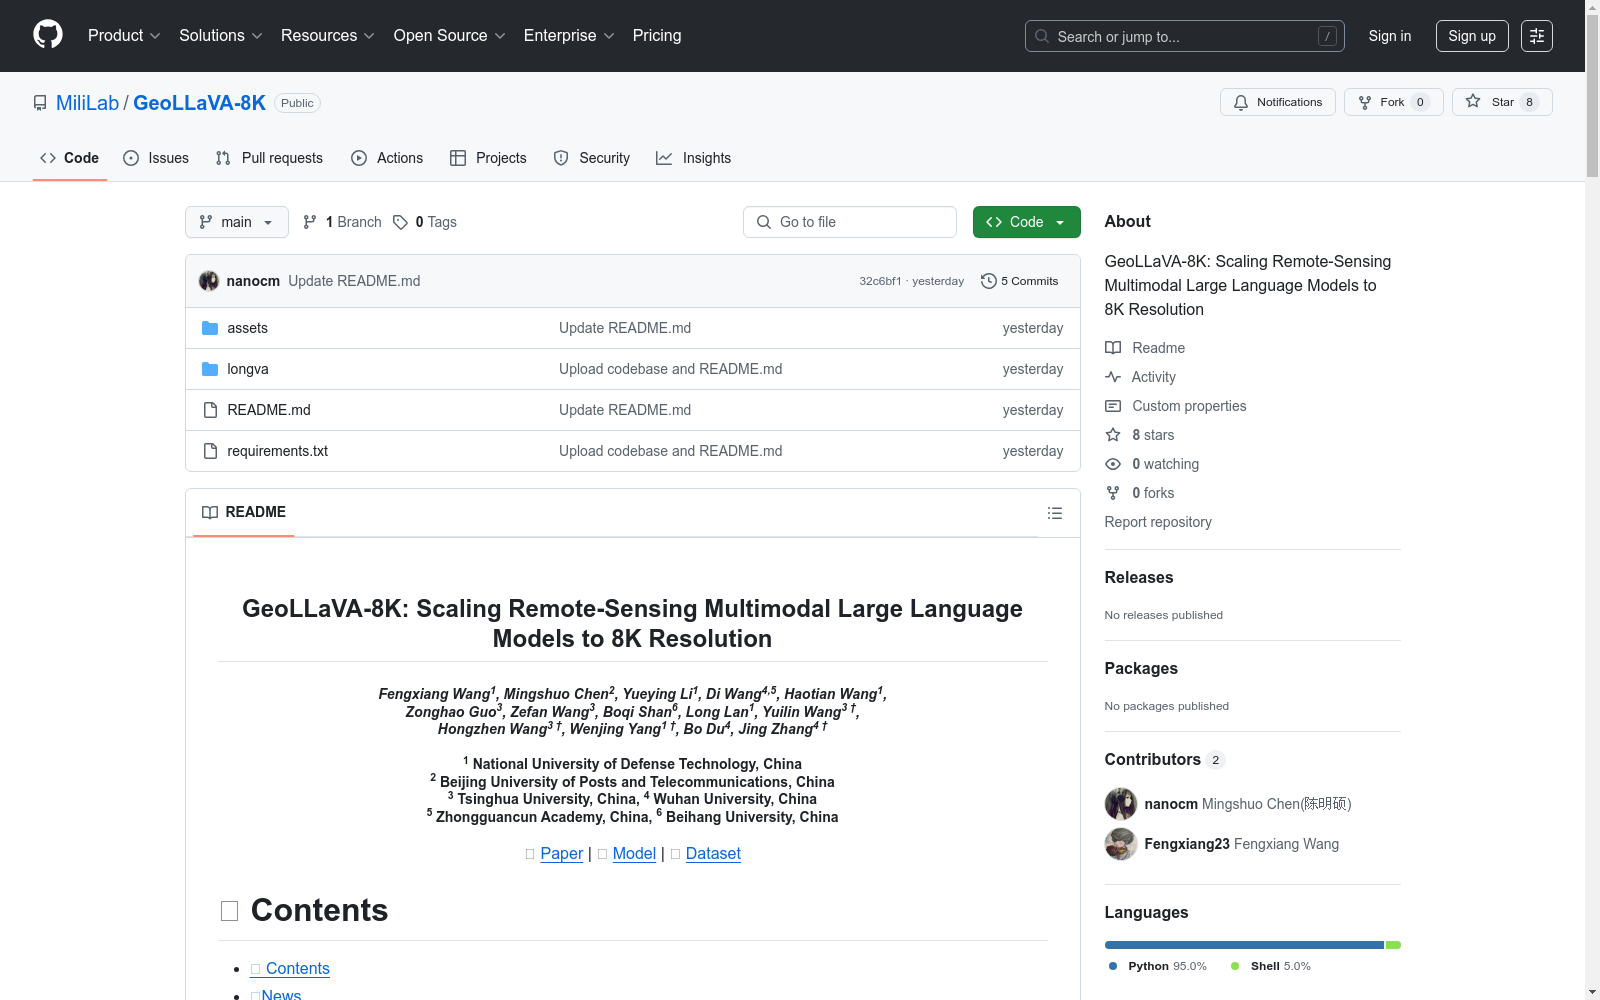The image size is (1600, 1000).
Task: Click the fork icon beside 0 forks
Action: [x=1113, y=493]
